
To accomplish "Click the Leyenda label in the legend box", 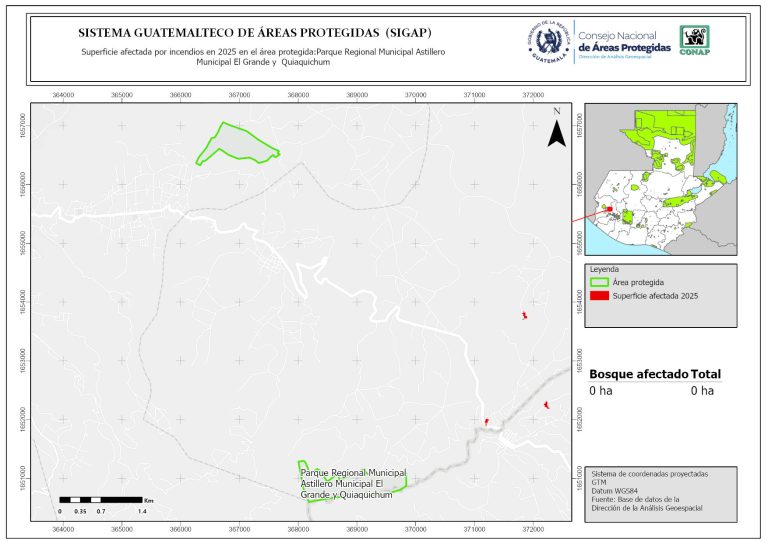I will click(x=606, y=270).
